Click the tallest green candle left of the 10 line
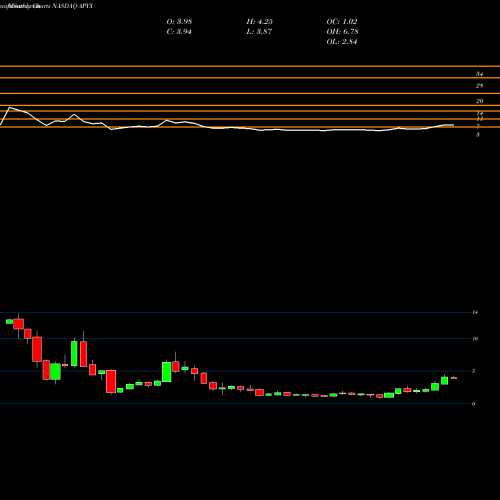 pyautogui.click(x=74, y=353)
